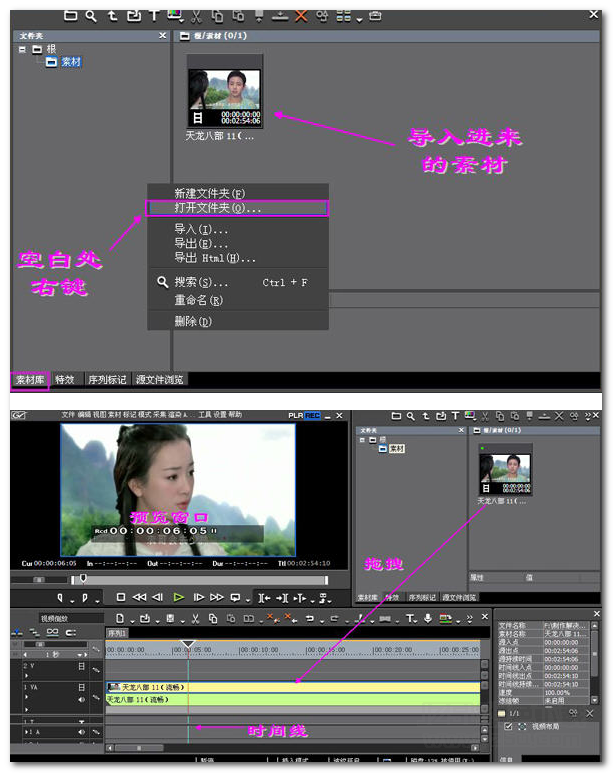613x773 pixels.
Task: Switch to the 特效 tab in top panel
Action: 65,380
